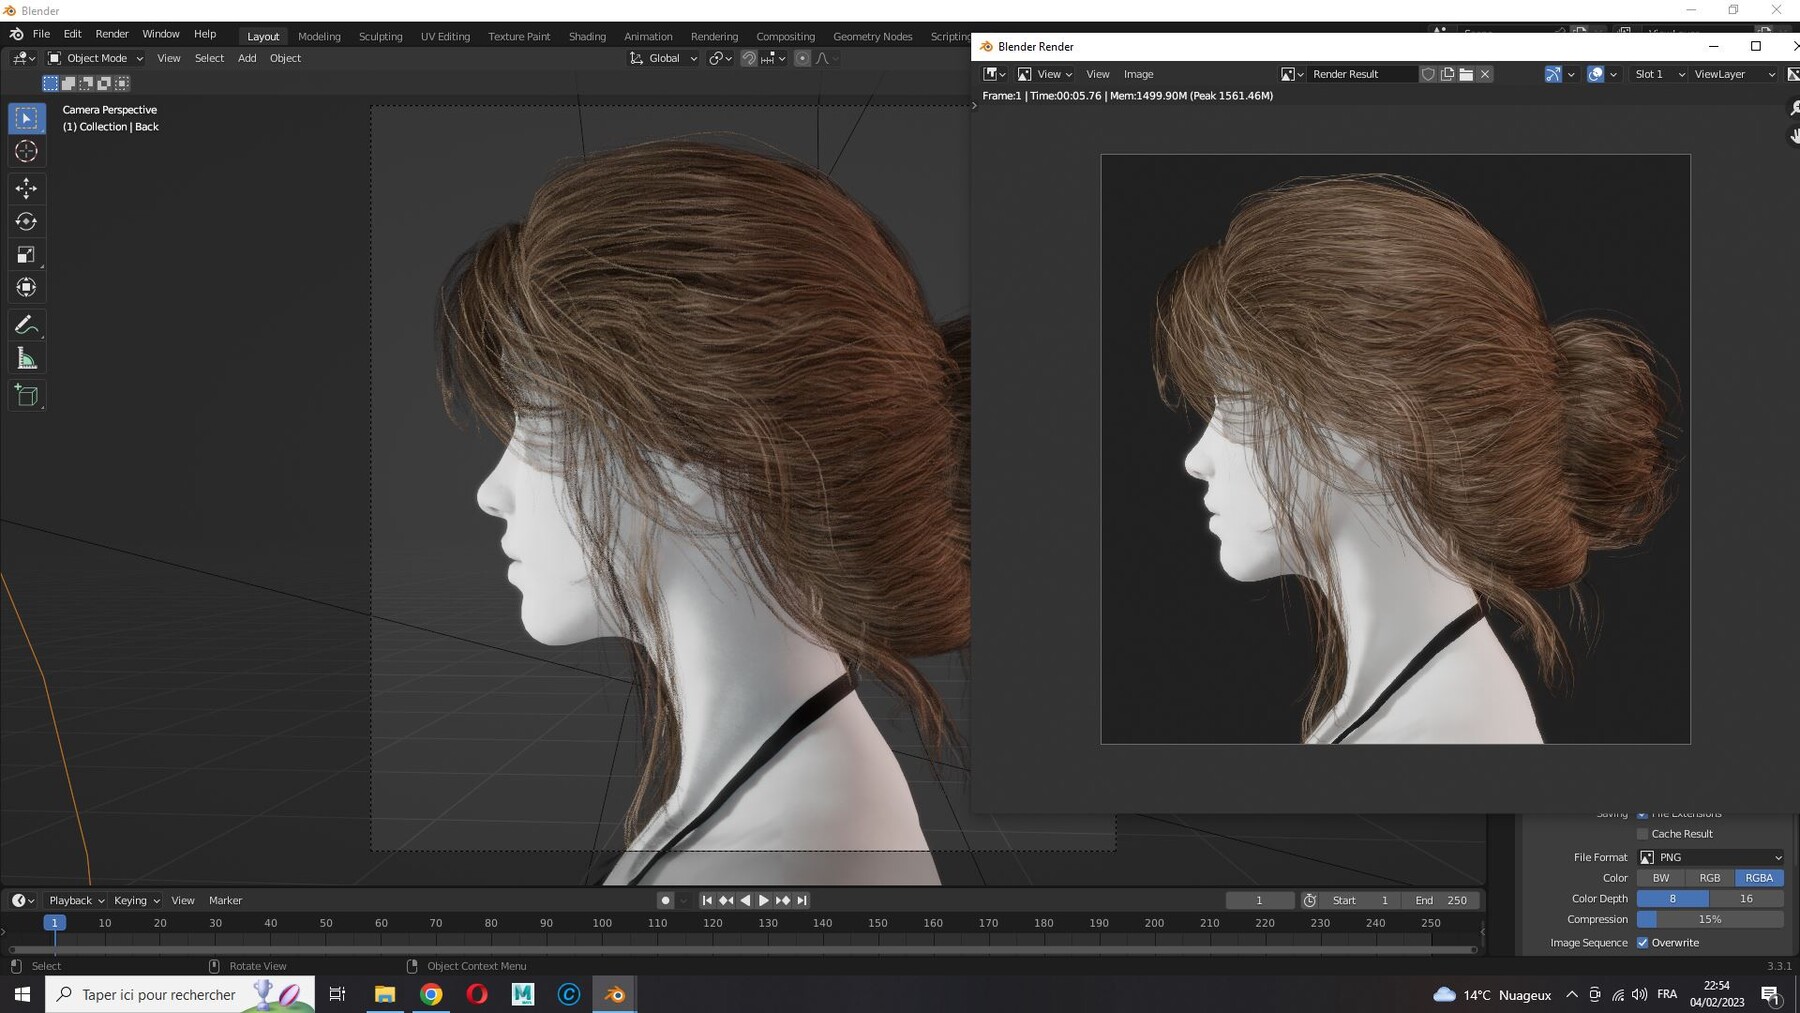Unlink the Render Result image
Viewport: 1800px width, 1013px height.
click(x=1485, y=74)
